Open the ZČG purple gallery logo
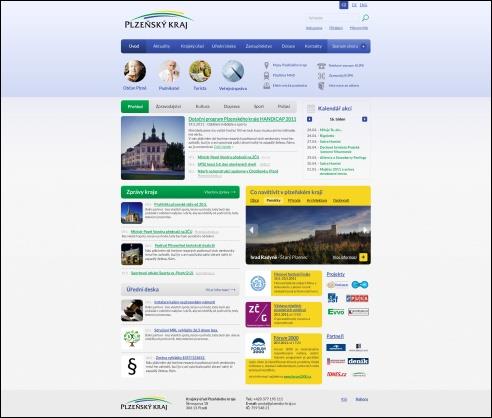492x418 pixels. (x=258, y=314)
